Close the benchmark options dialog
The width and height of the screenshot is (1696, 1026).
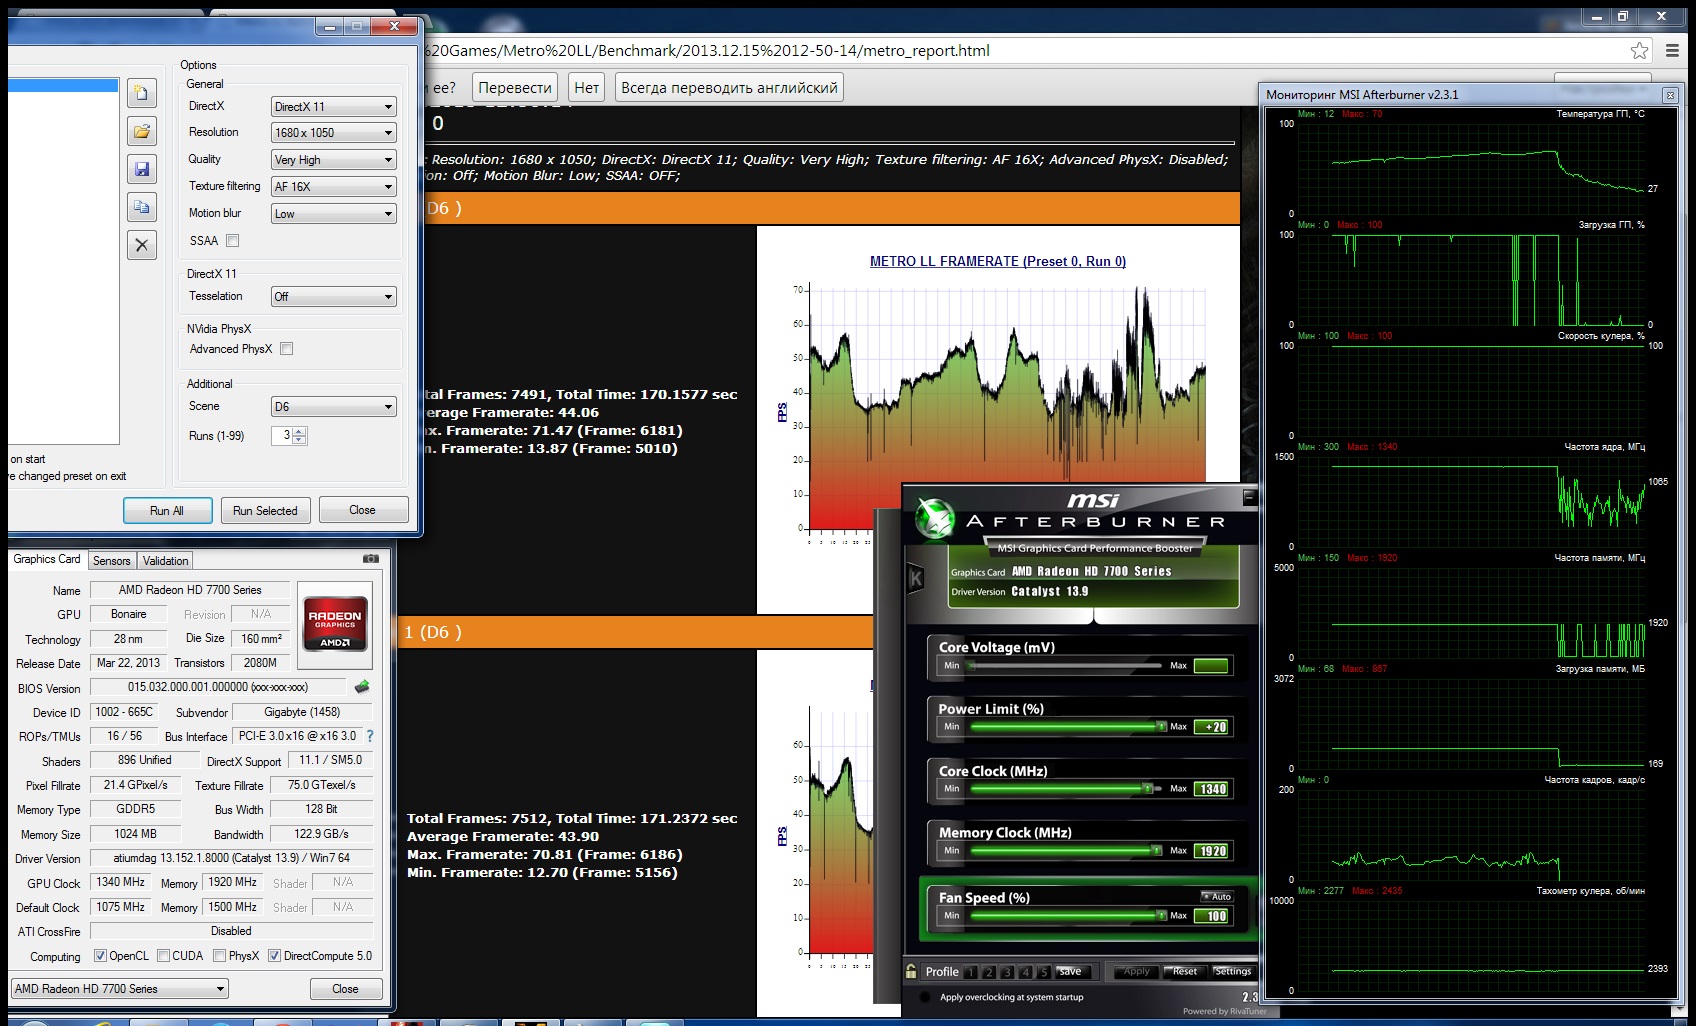click(363, 510)
